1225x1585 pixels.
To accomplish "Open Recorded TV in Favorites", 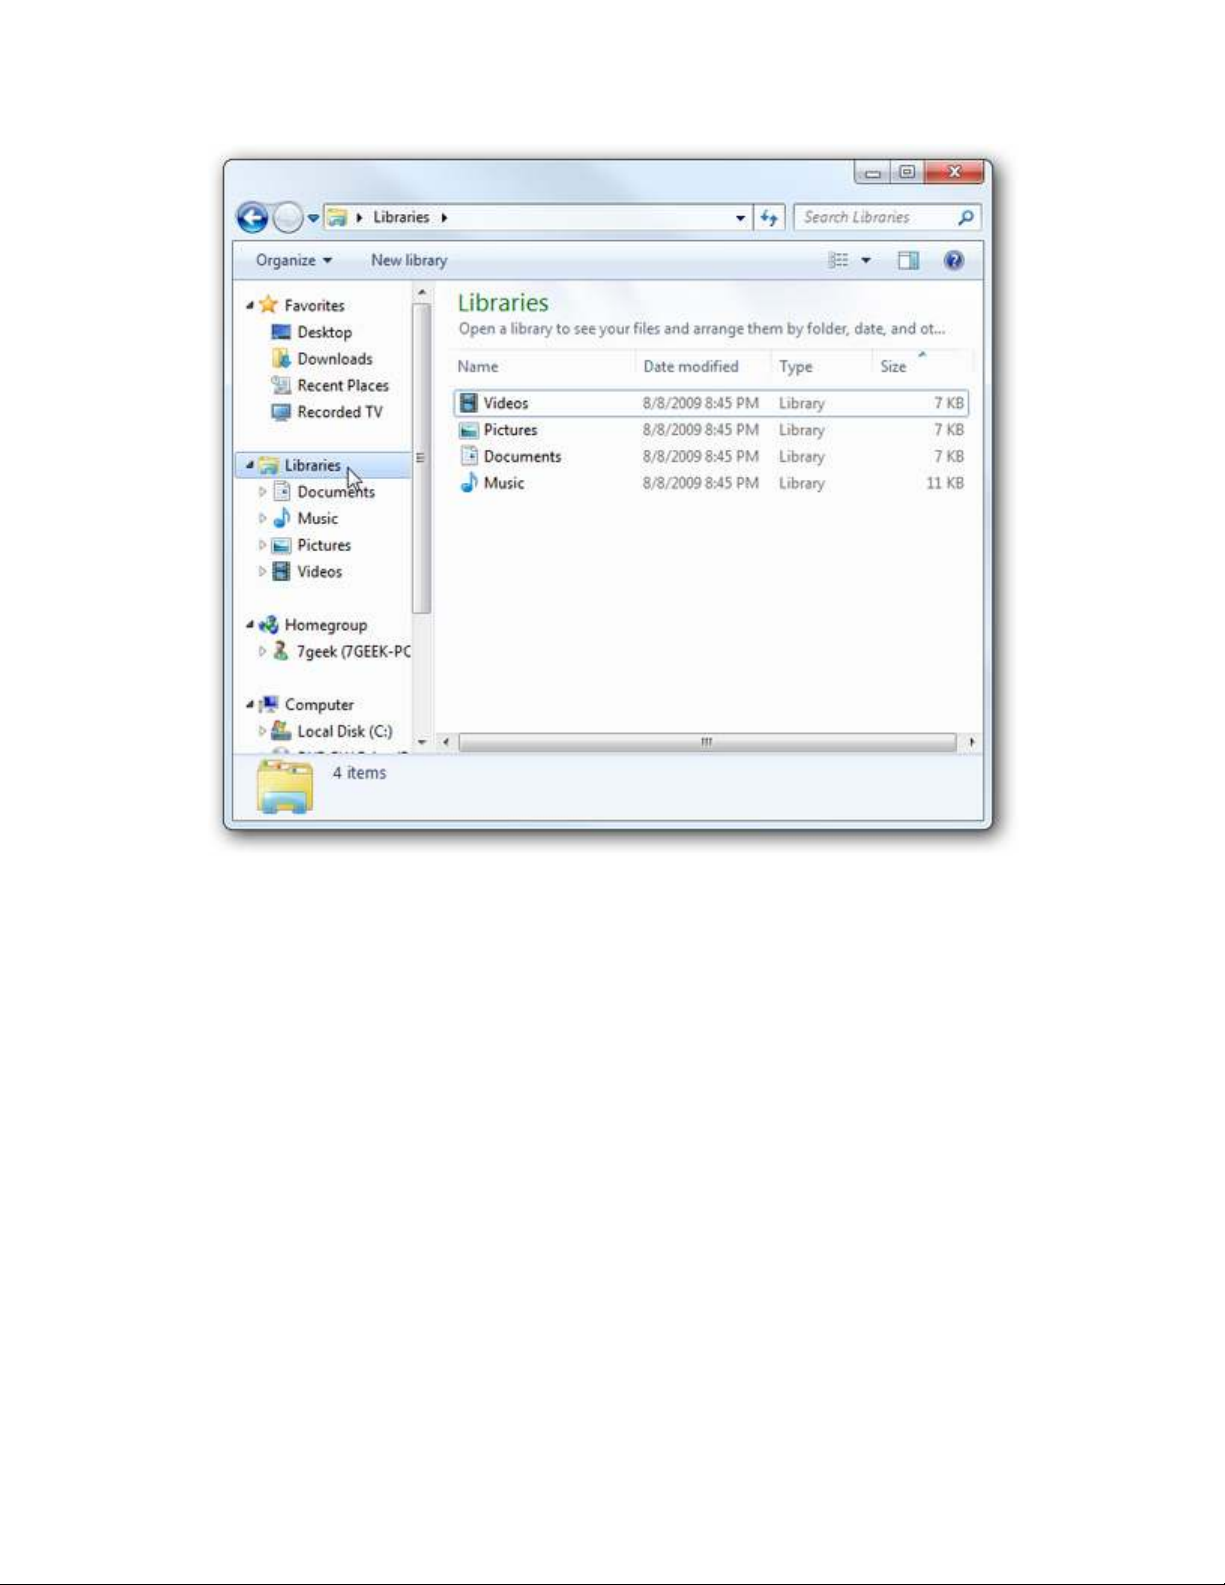I will [x=339, y=412].
